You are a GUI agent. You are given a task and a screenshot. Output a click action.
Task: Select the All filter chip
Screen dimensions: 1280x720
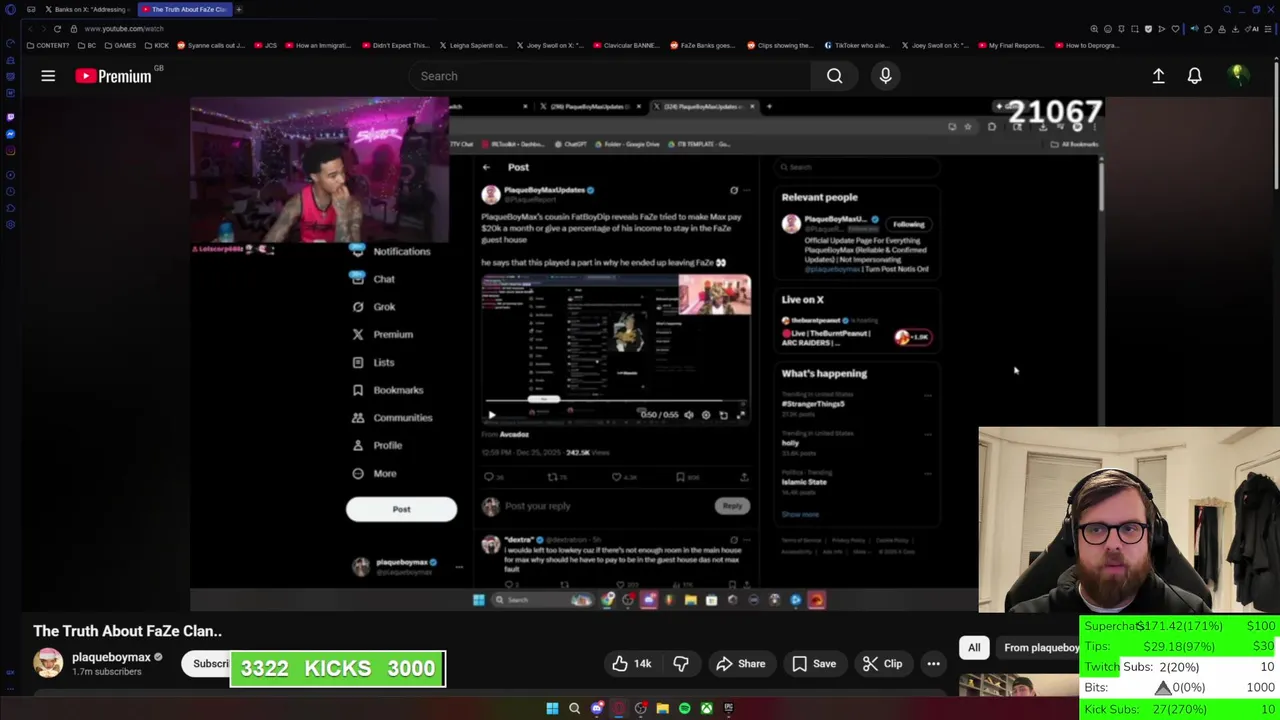tap(974, 648)
